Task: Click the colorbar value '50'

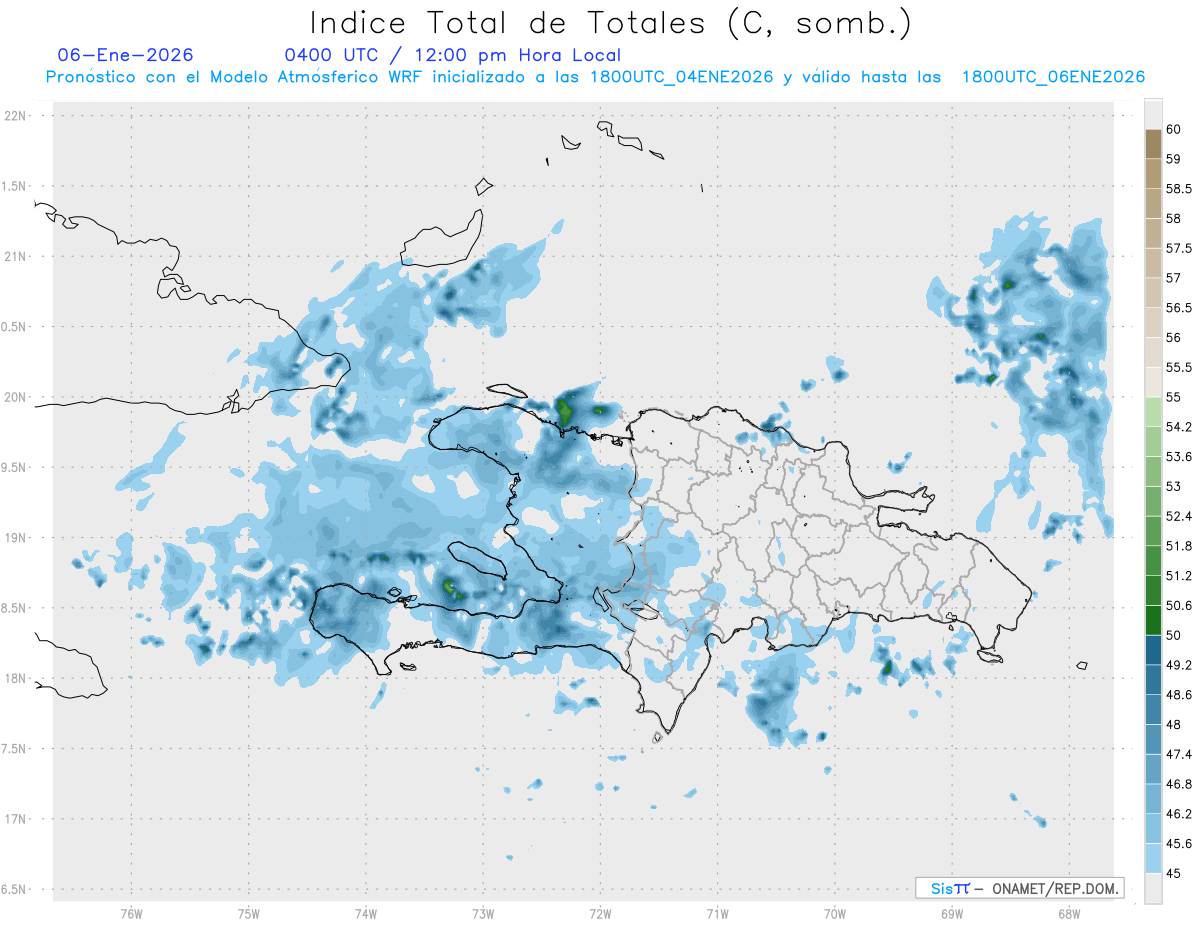Action: tap(1174, 635)
